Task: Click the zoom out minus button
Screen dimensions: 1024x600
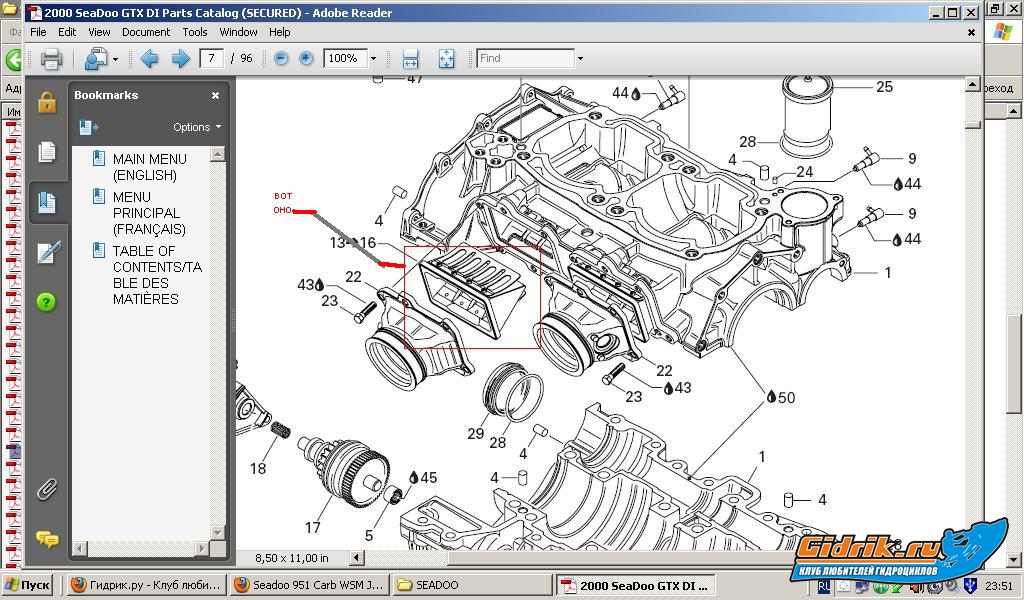Action: tap(281, 59)
